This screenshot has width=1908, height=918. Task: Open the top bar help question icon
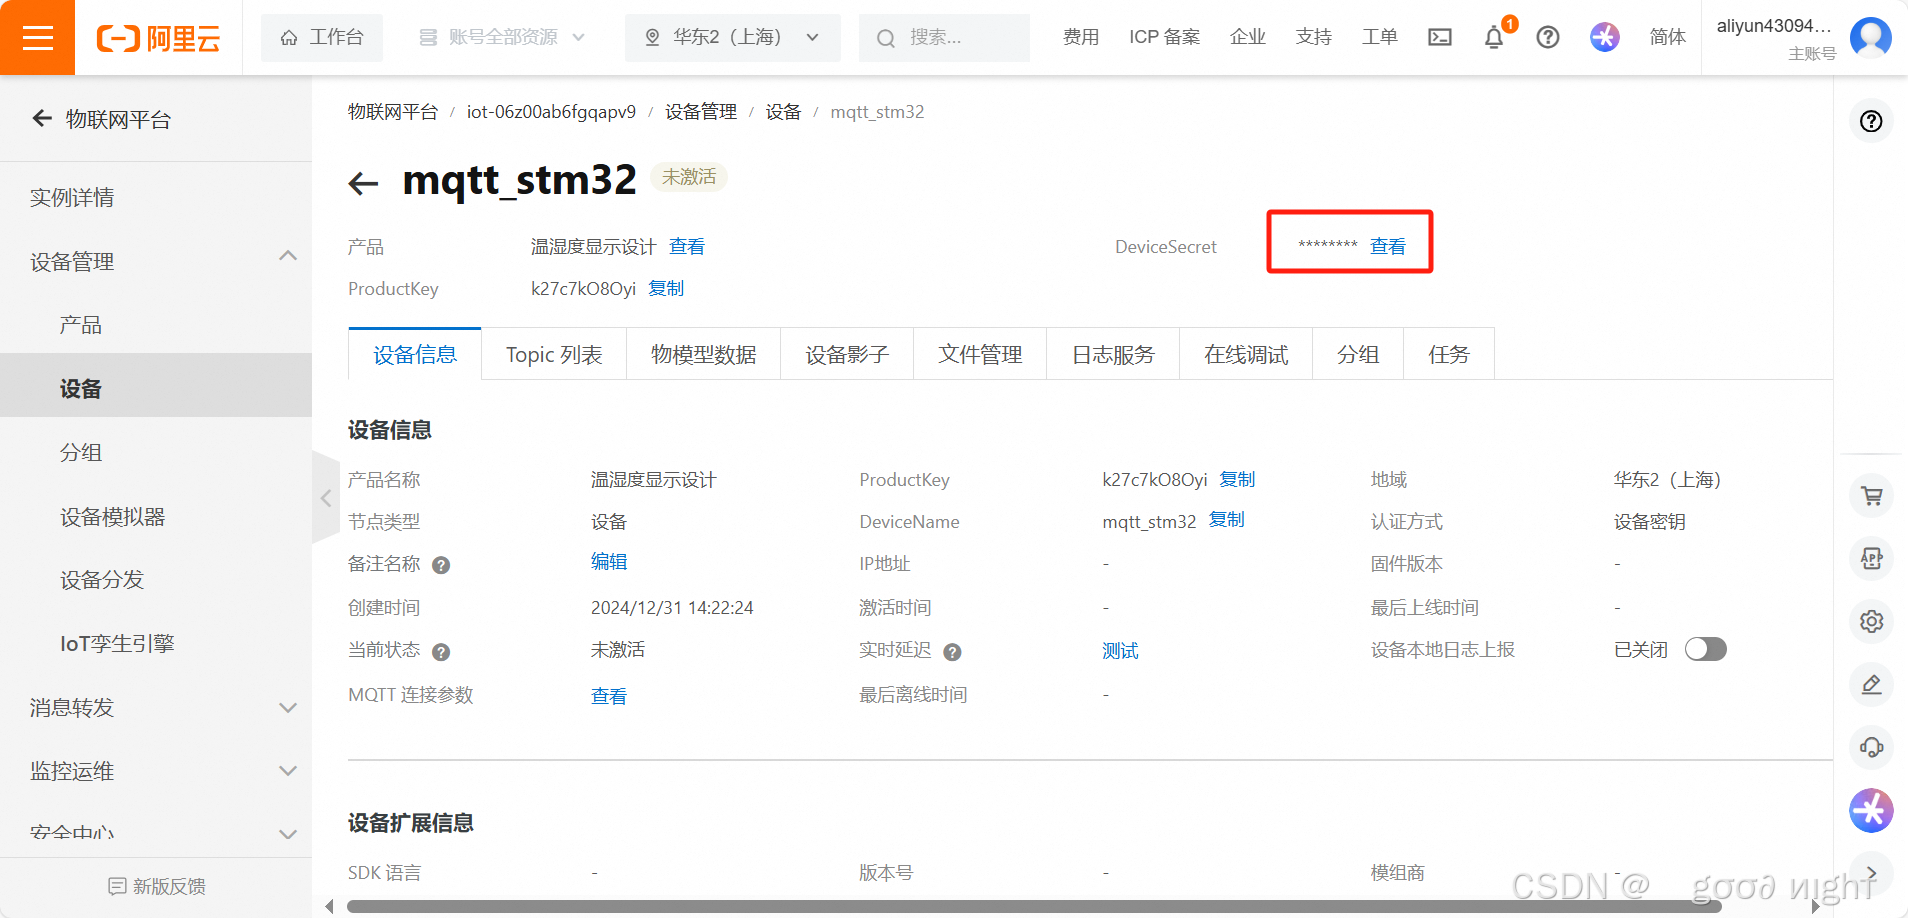1548,38
